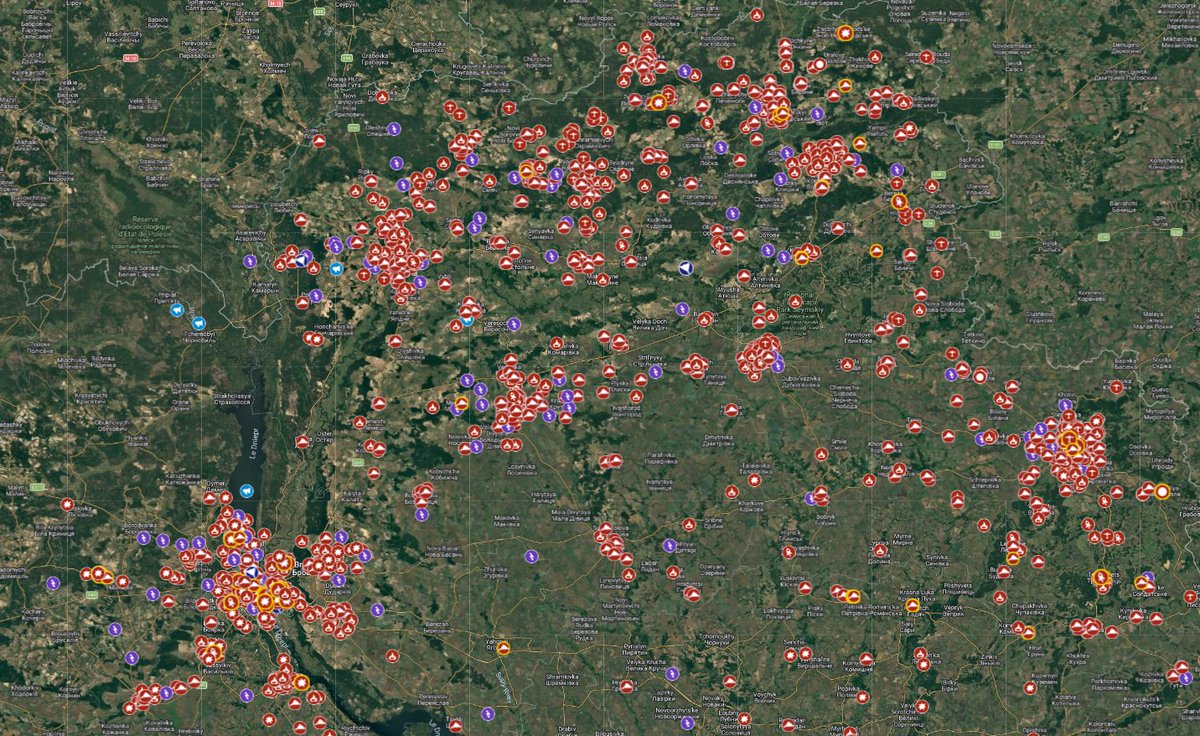Select yellow-ringed marker at Krasna Luka

(912, 605)
